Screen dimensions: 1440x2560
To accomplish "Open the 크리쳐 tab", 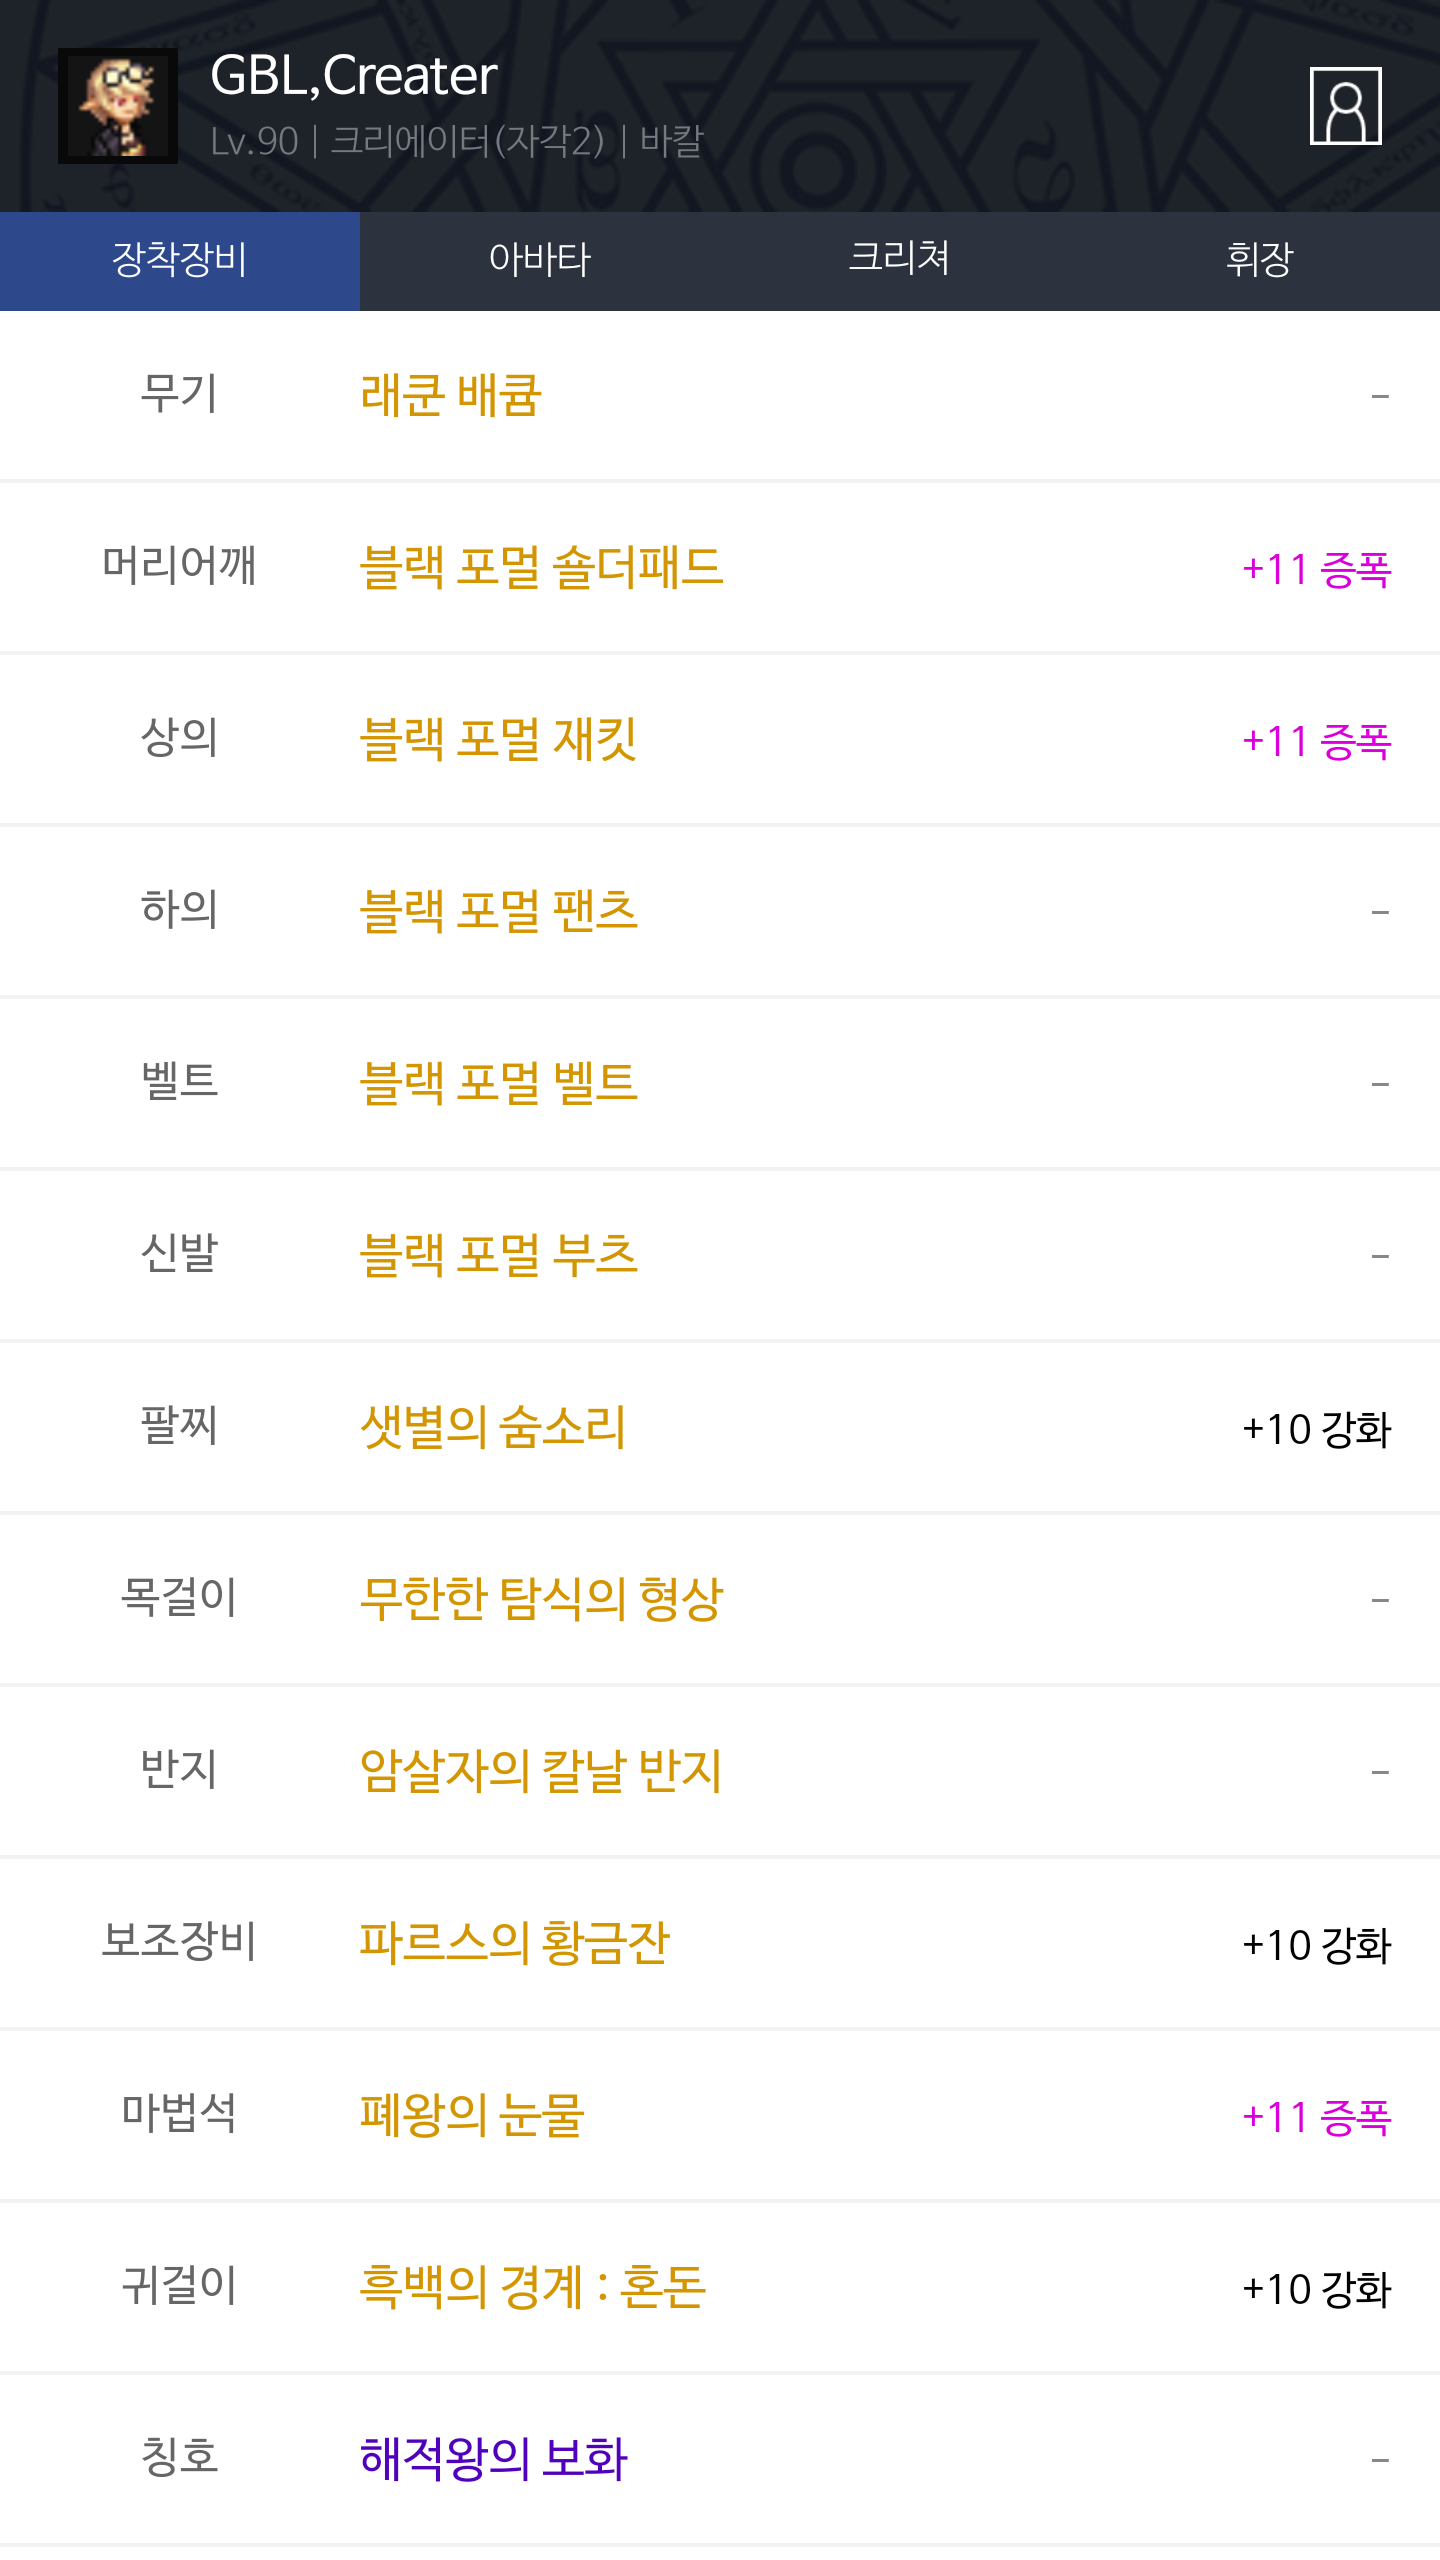I will point(899,260).
